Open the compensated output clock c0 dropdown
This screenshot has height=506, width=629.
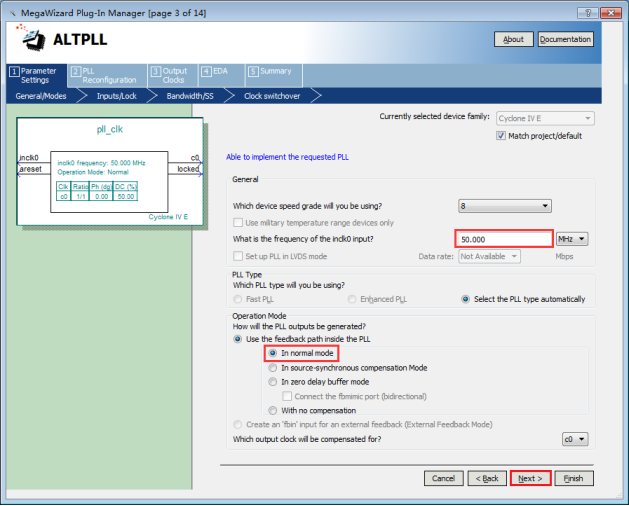point(575,439)
